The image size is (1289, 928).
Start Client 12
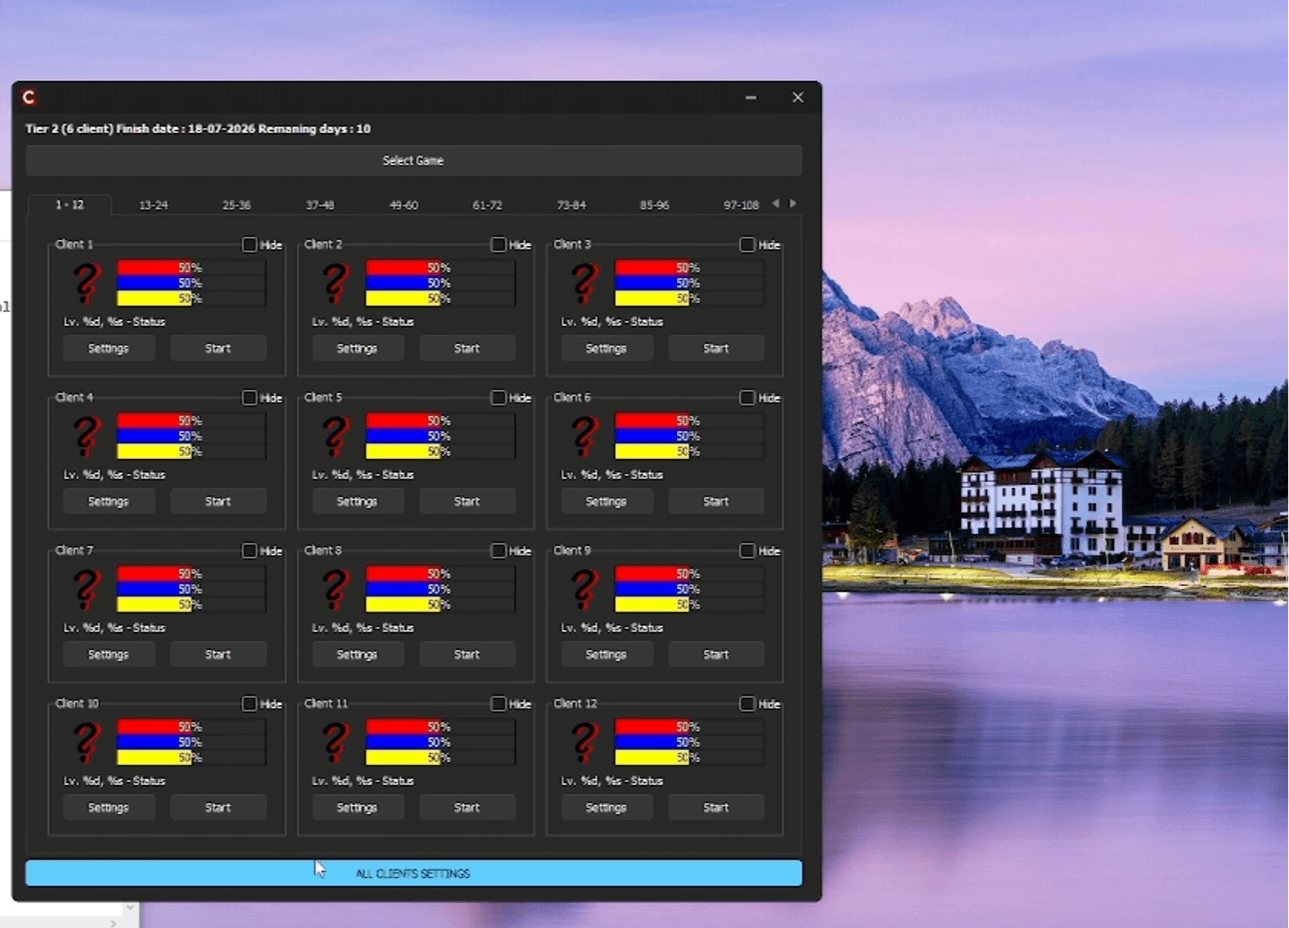(716, 807)
